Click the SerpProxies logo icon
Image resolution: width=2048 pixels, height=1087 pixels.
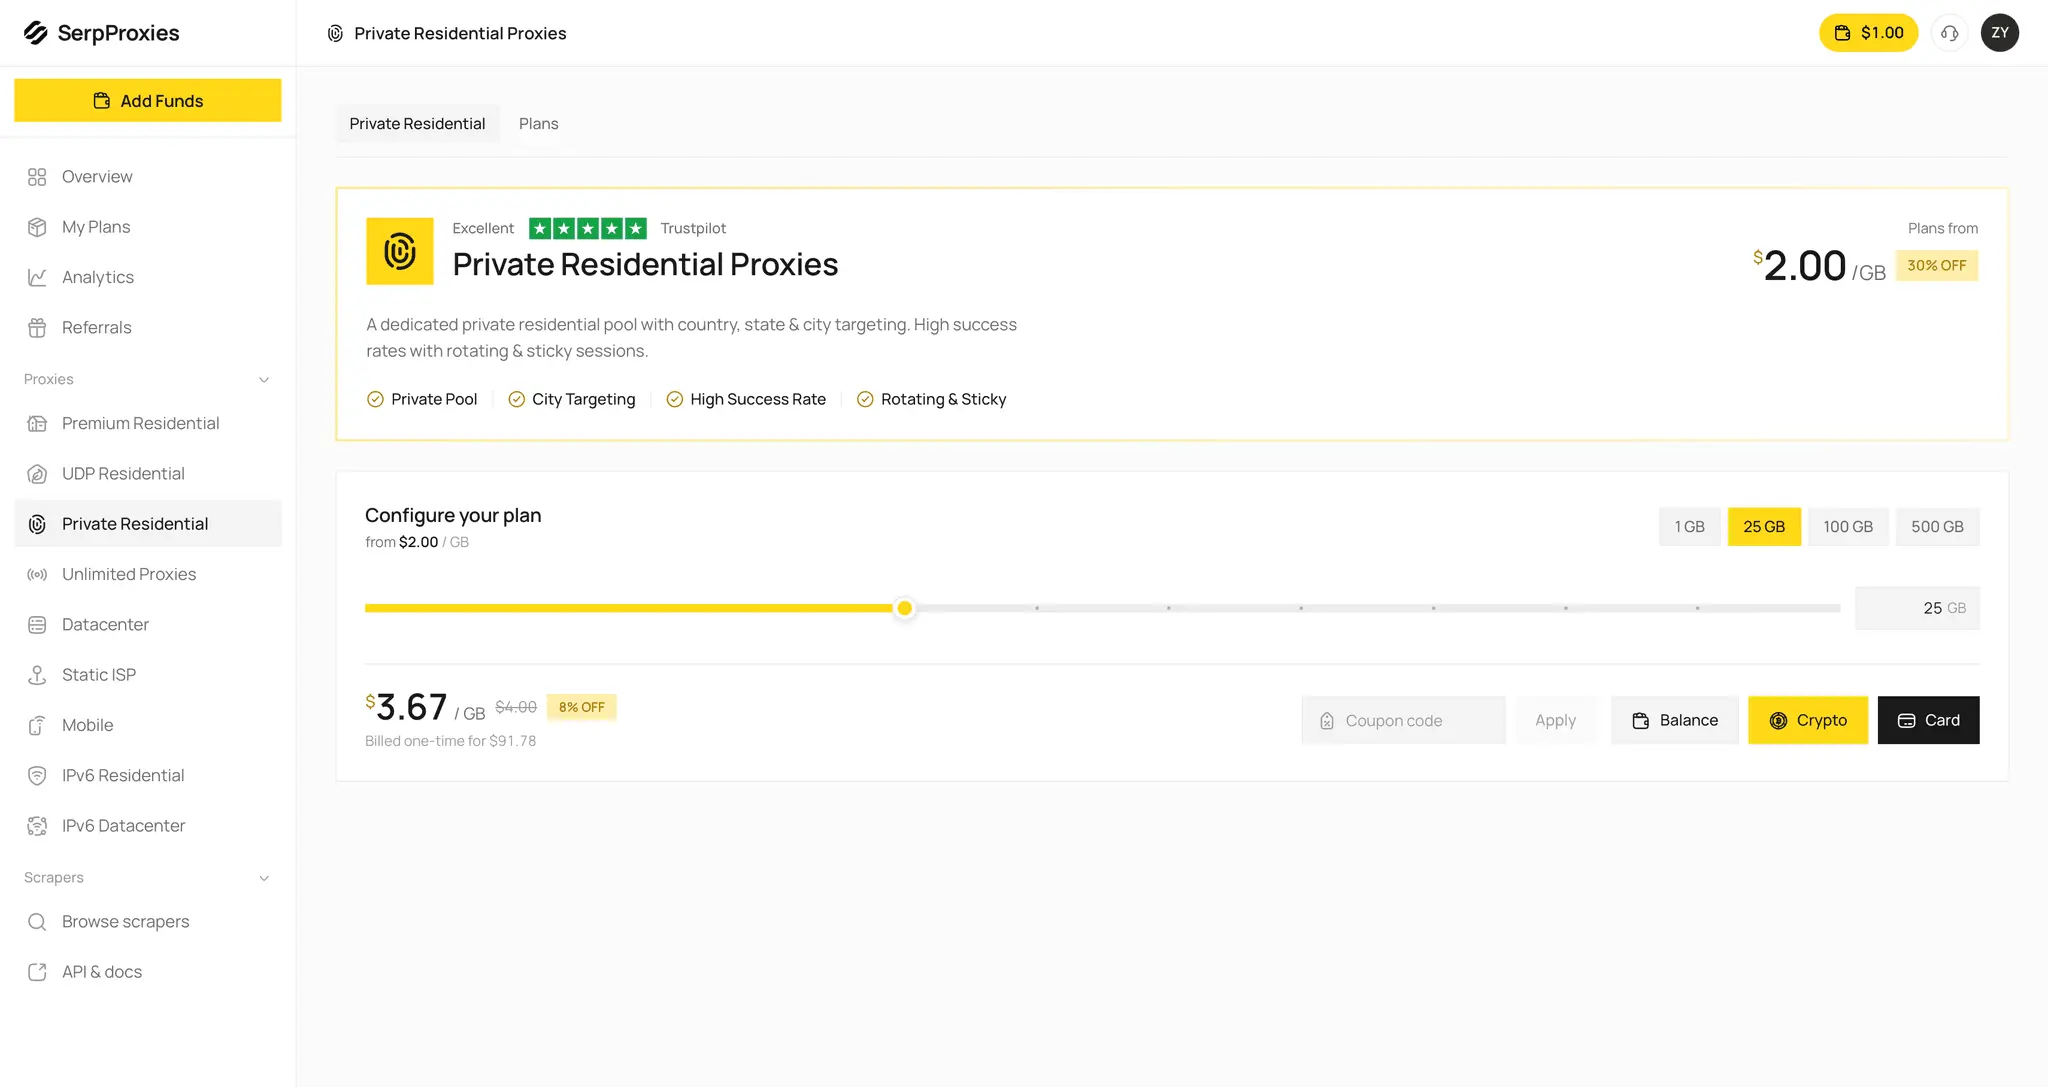point(36,33)
